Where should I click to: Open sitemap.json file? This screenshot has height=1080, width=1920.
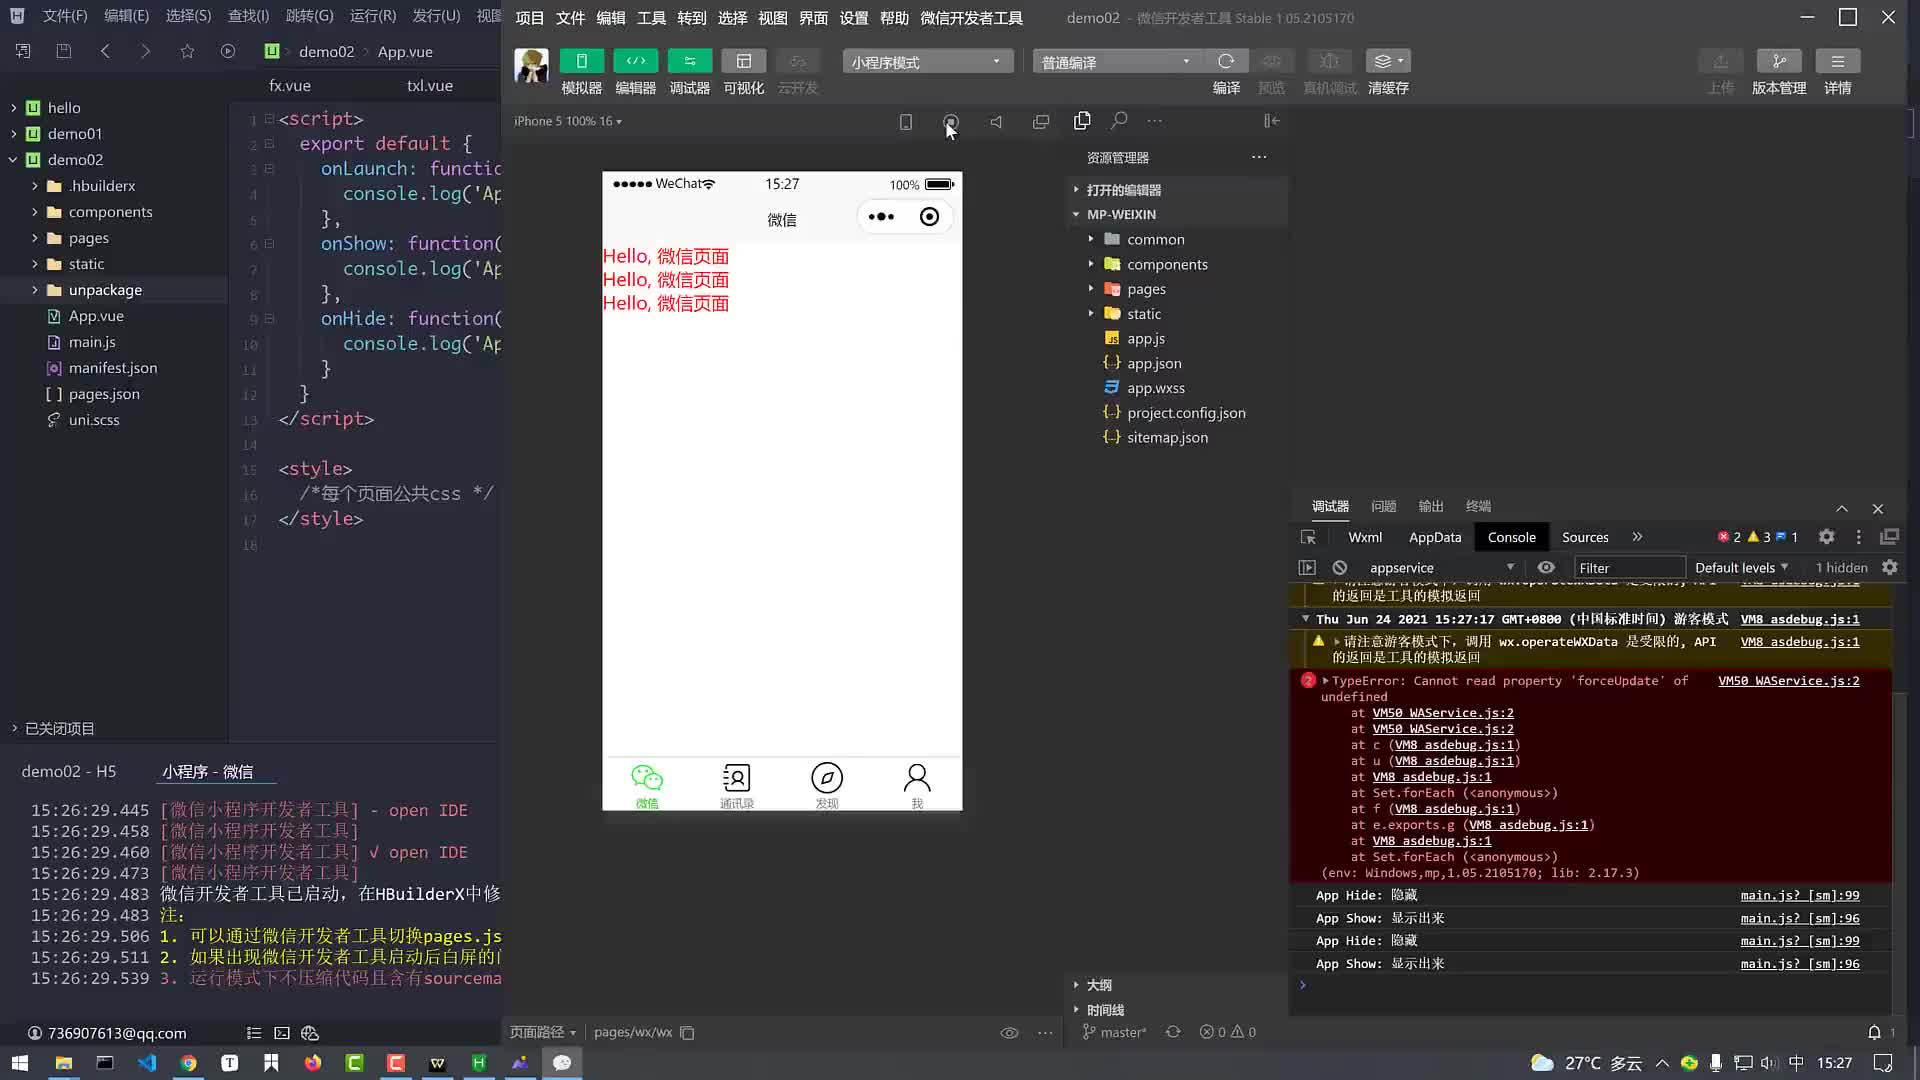point(1167,437)
